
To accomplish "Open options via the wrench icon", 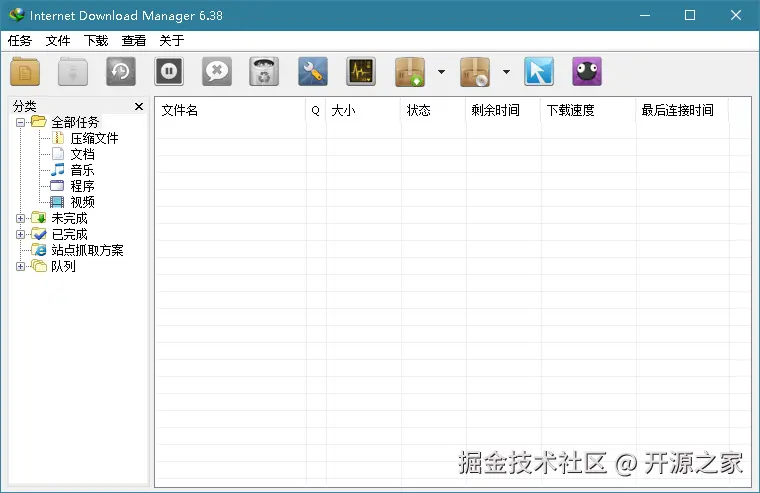I will point(313,72).
